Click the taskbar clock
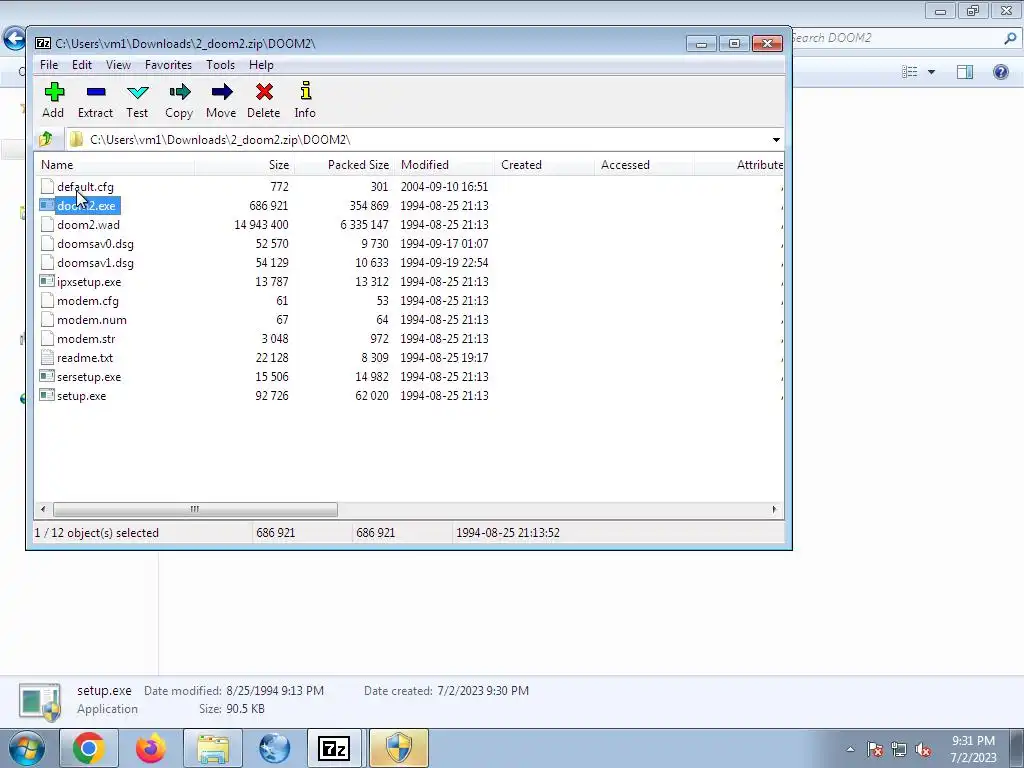The width and height of the screenshot is (1024, 768). (x=973, y=749)
